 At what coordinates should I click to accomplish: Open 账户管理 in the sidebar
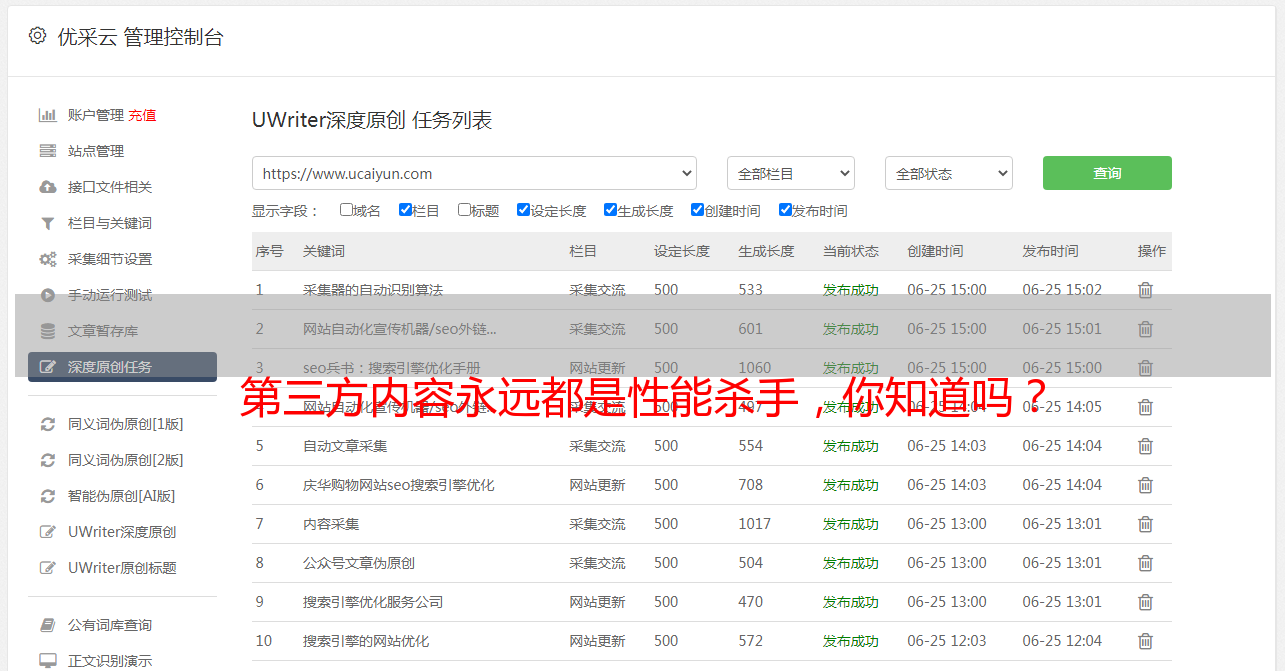pos(96,115)
